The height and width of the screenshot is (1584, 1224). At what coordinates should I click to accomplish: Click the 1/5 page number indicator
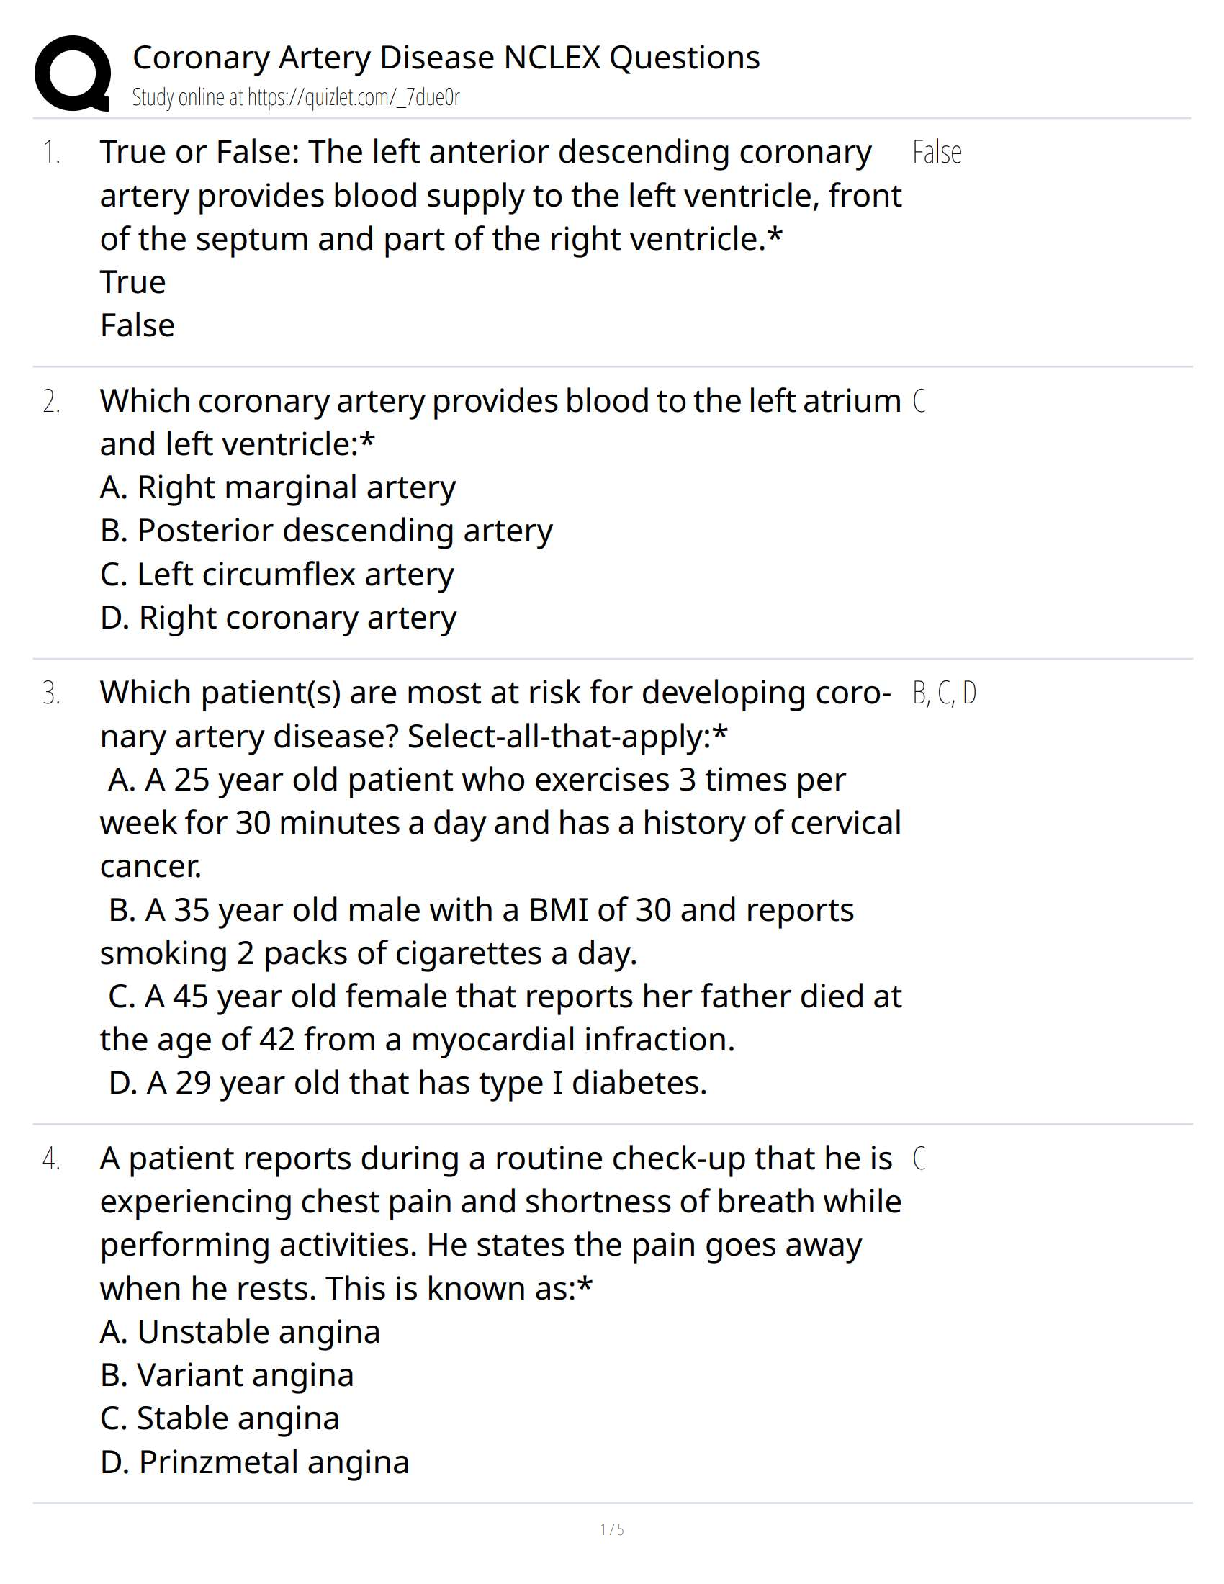pos(612,1529)
